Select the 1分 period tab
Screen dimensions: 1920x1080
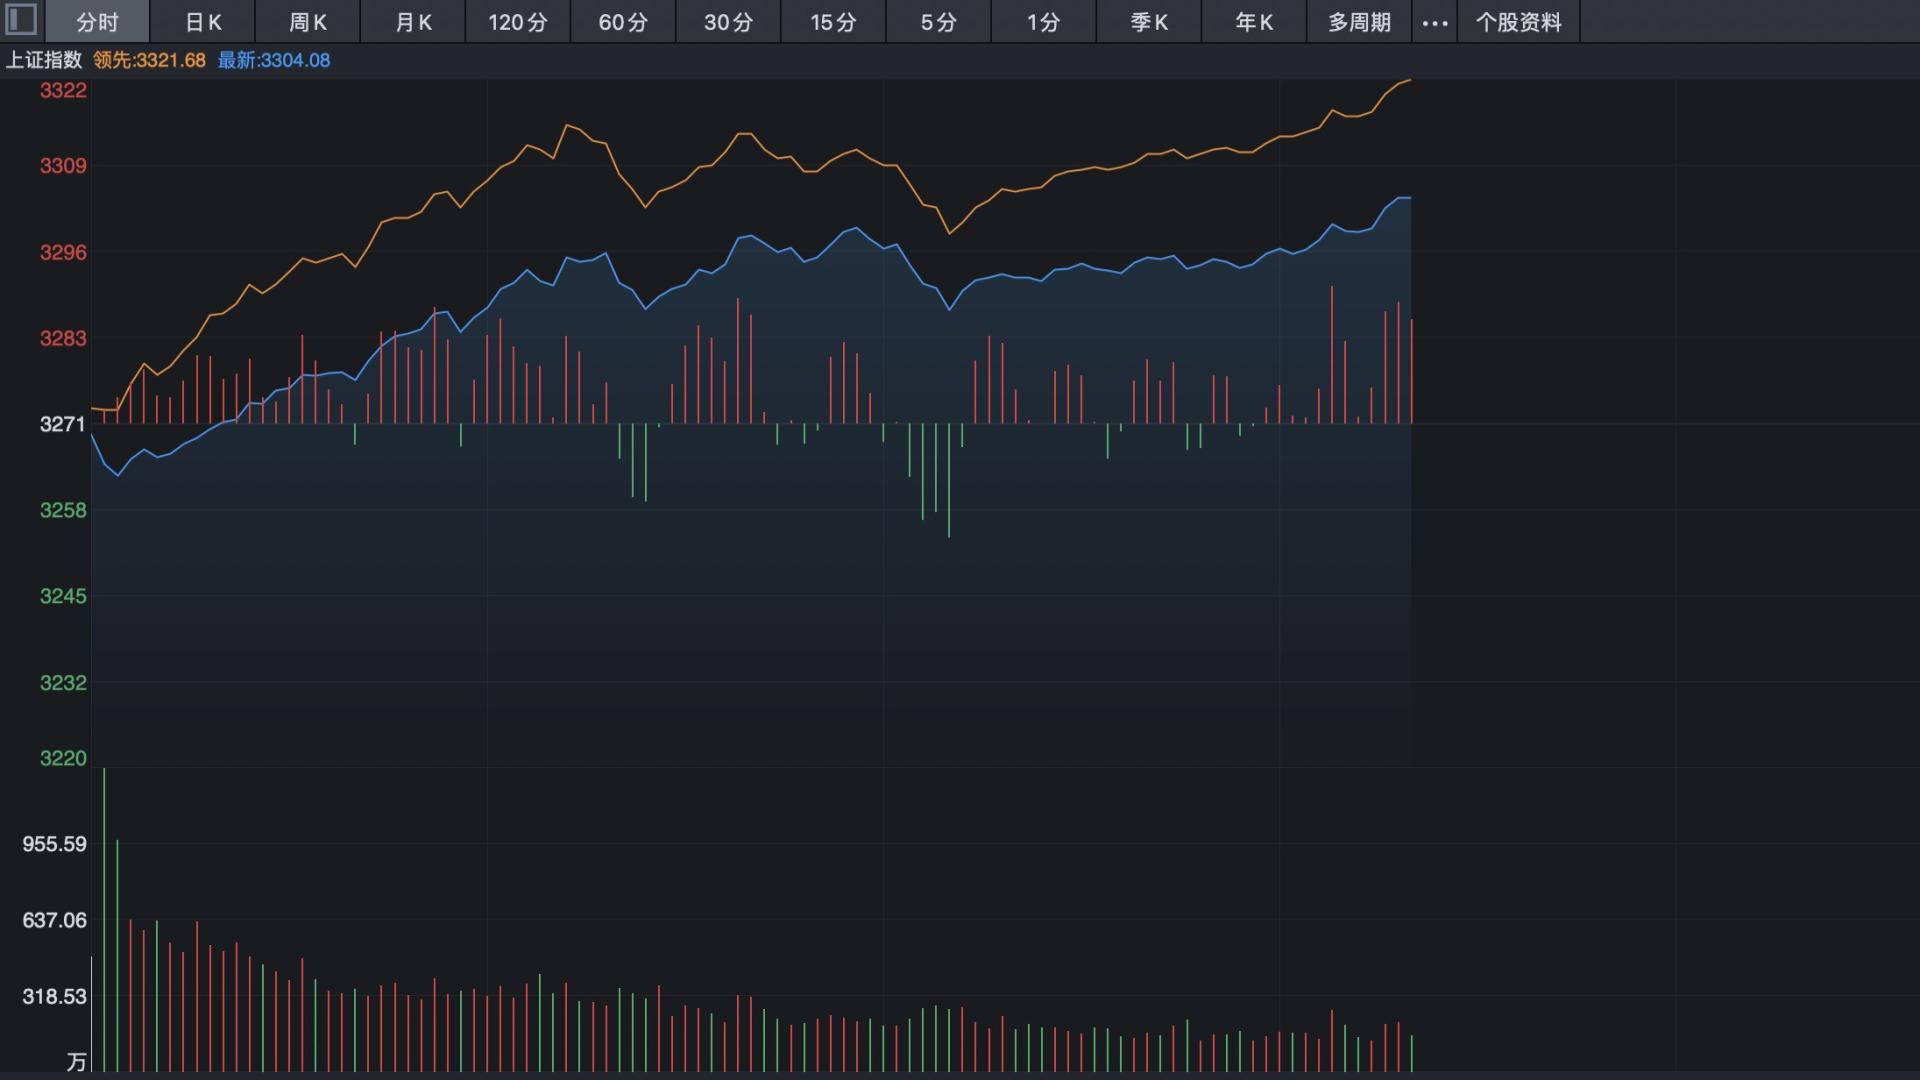[x=1043, y=22]
